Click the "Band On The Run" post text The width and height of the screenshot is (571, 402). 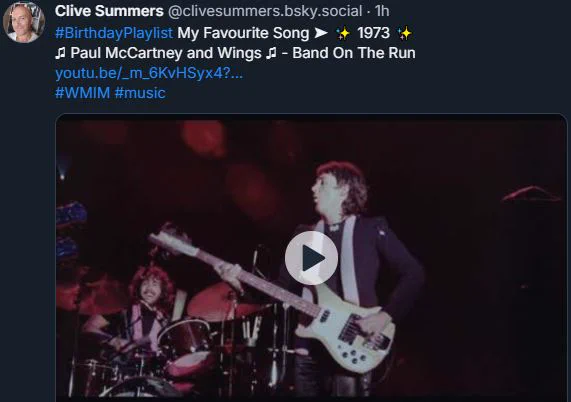pyautogui.click(x=354, y=53)
